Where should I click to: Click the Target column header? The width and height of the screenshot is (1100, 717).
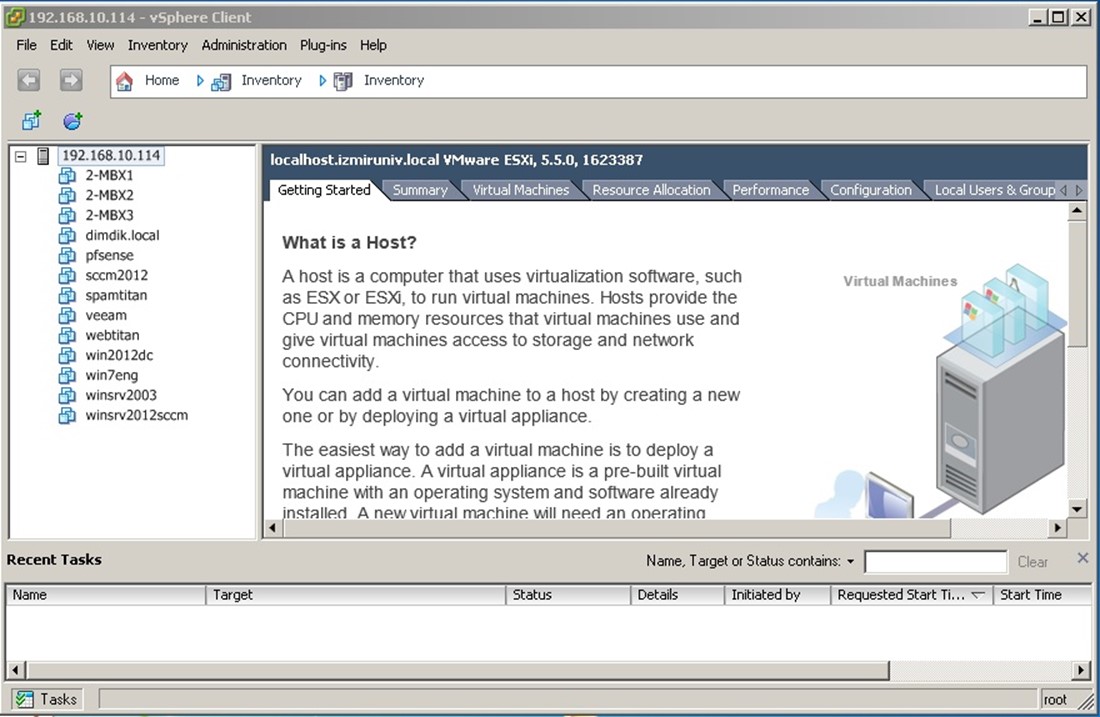[x=356, y=595]
